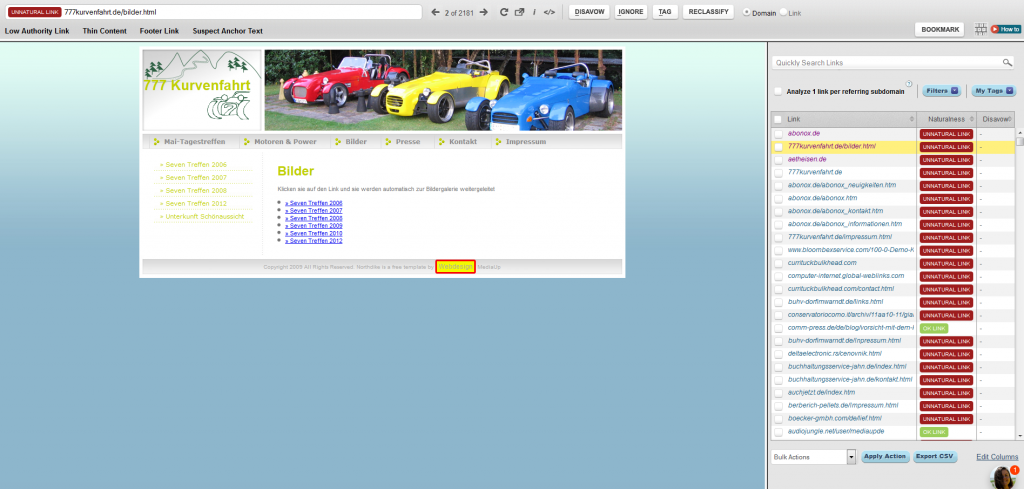Open the chat avatar with notification badge
The height and width of the screenshot is (489, 1024).
coord(1004,476)
